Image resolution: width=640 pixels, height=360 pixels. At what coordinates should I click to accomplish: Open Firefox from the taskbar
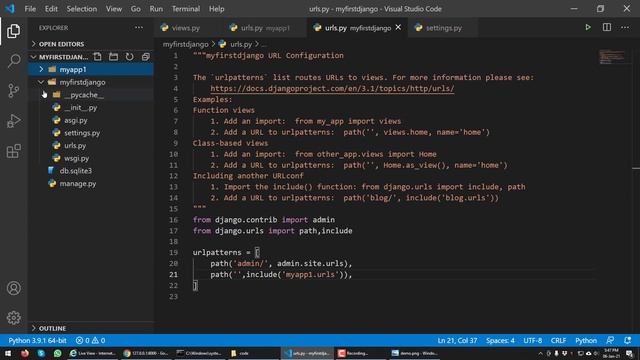click(24, 353)
